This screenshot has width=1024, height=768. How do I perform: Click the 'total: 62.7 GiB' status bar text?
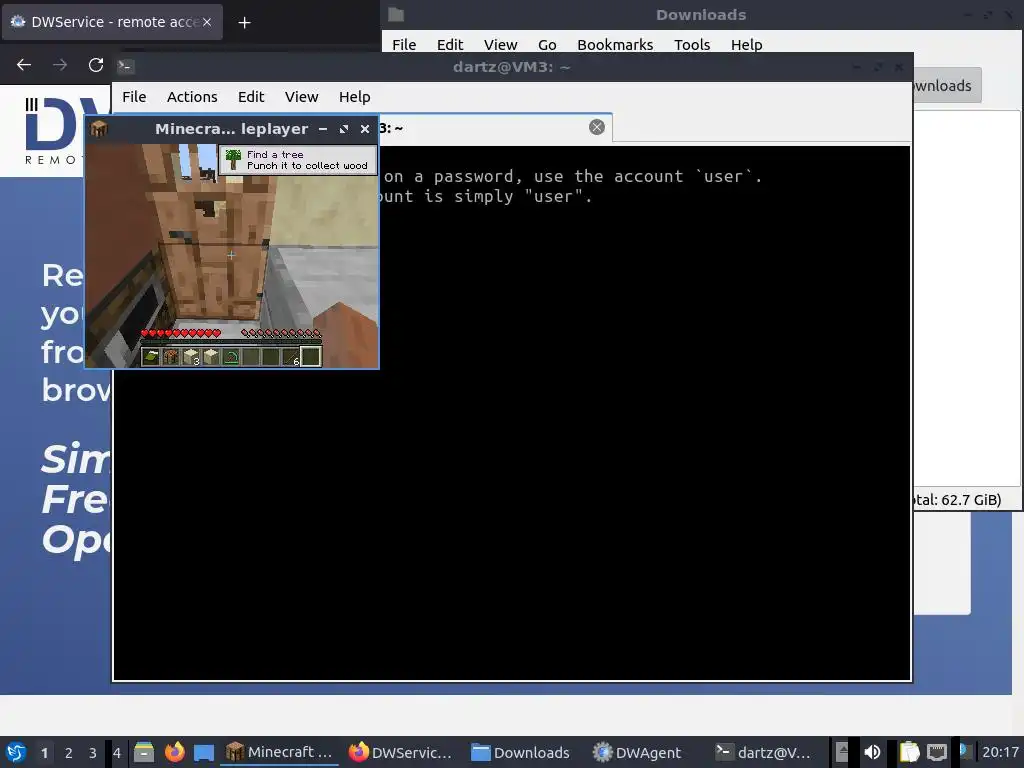(957, 500)
